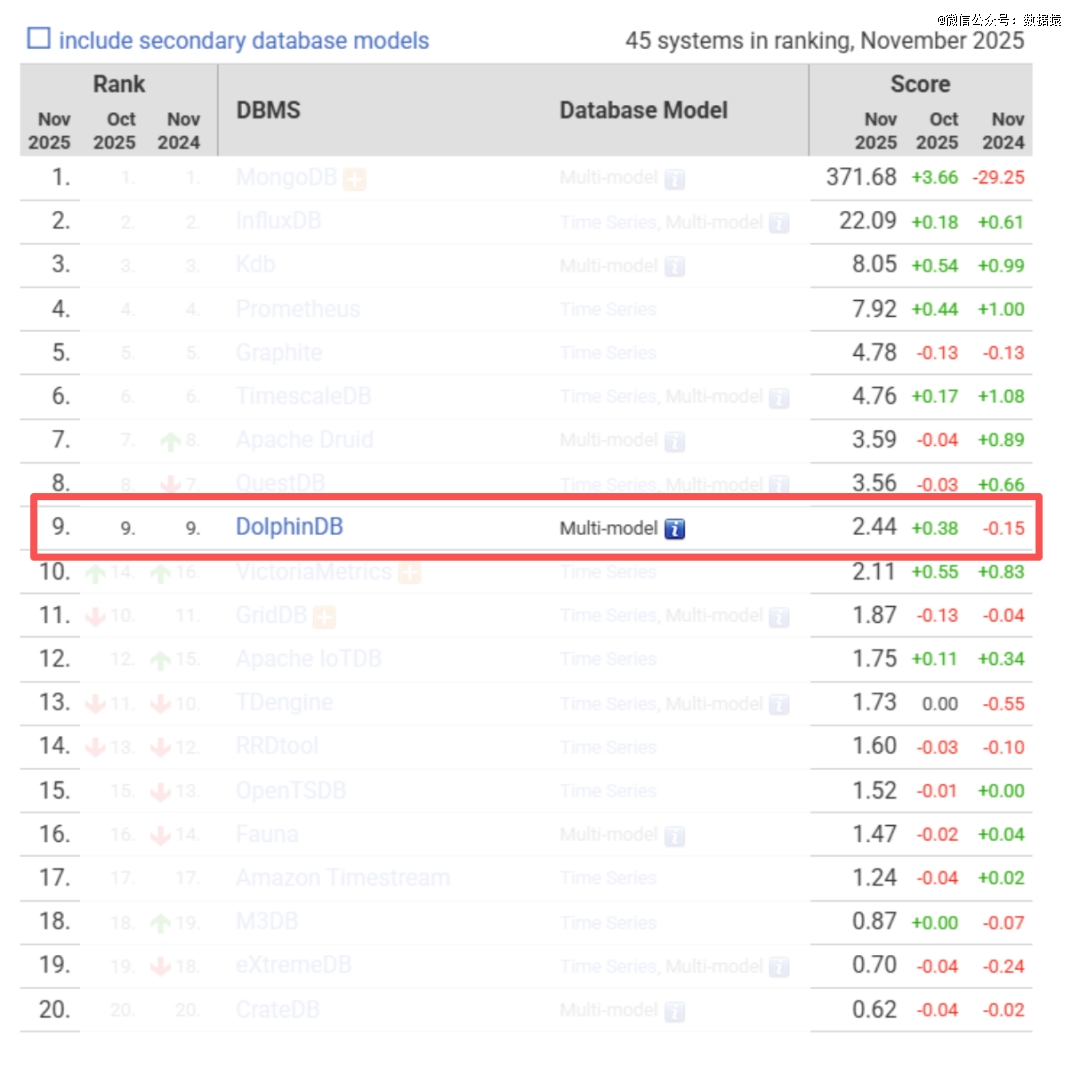Viewport: 1080px width, 1068px height.
Task: Click the DBMS column header
Action: pyautogui.click(x=268, y=110)
